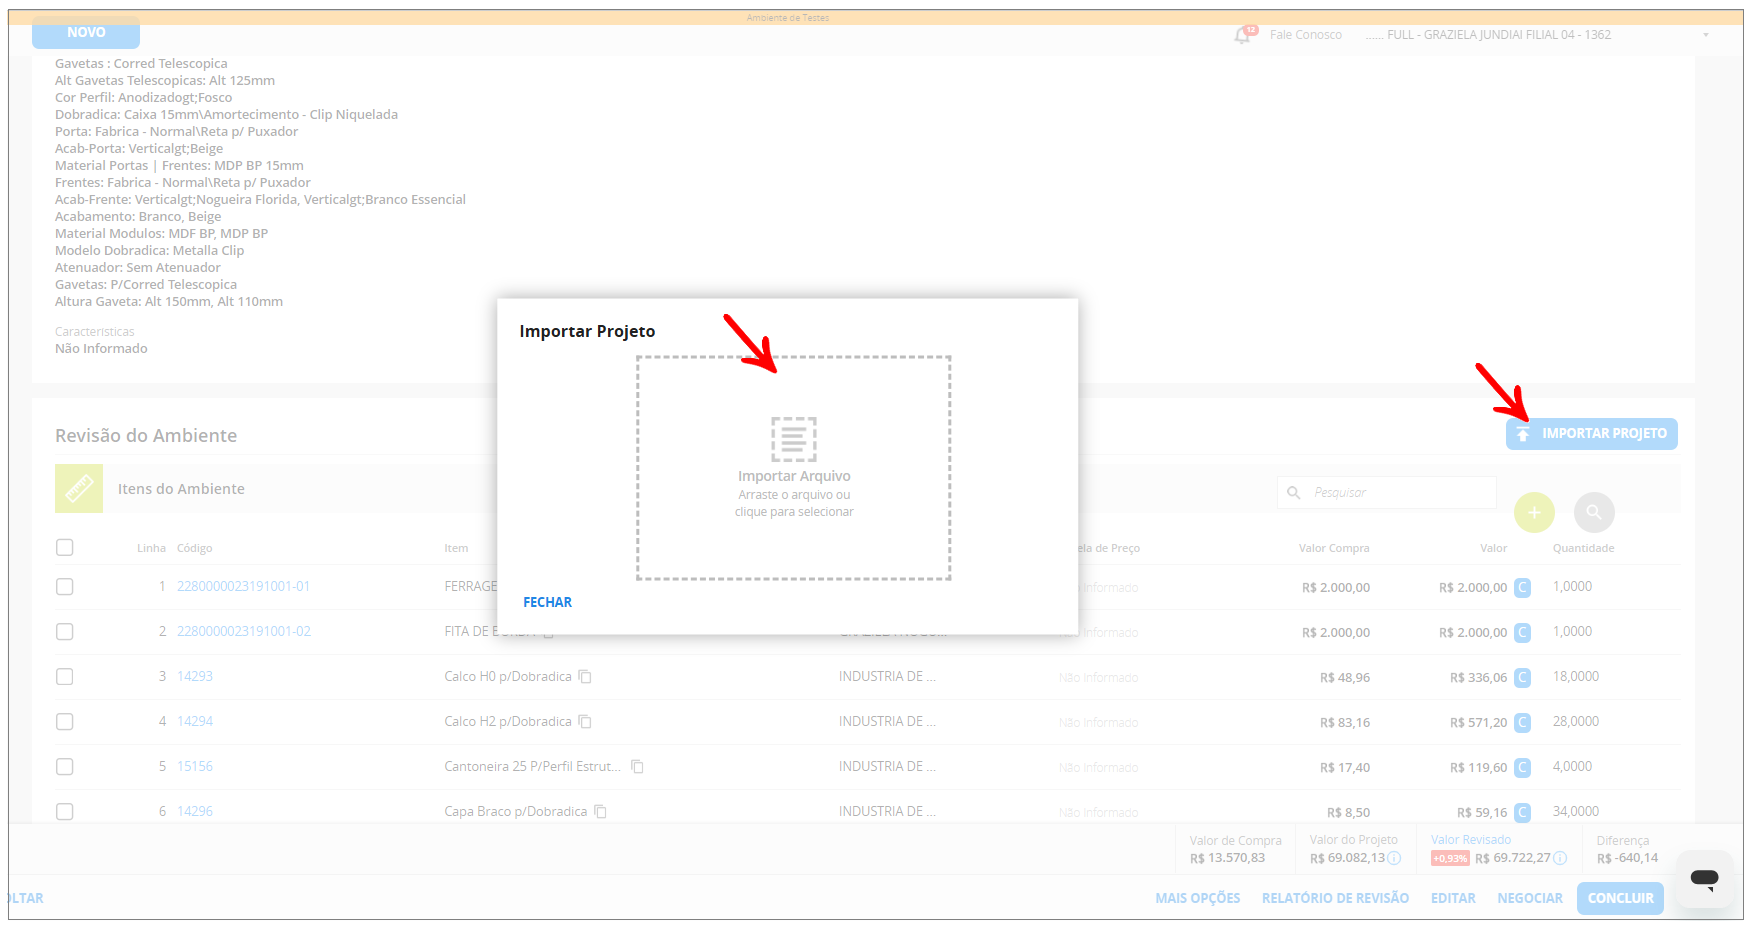This screenshot has height=927, width=1755.
Task: Click the Valor Compra column header
Action: [1334, 548]
